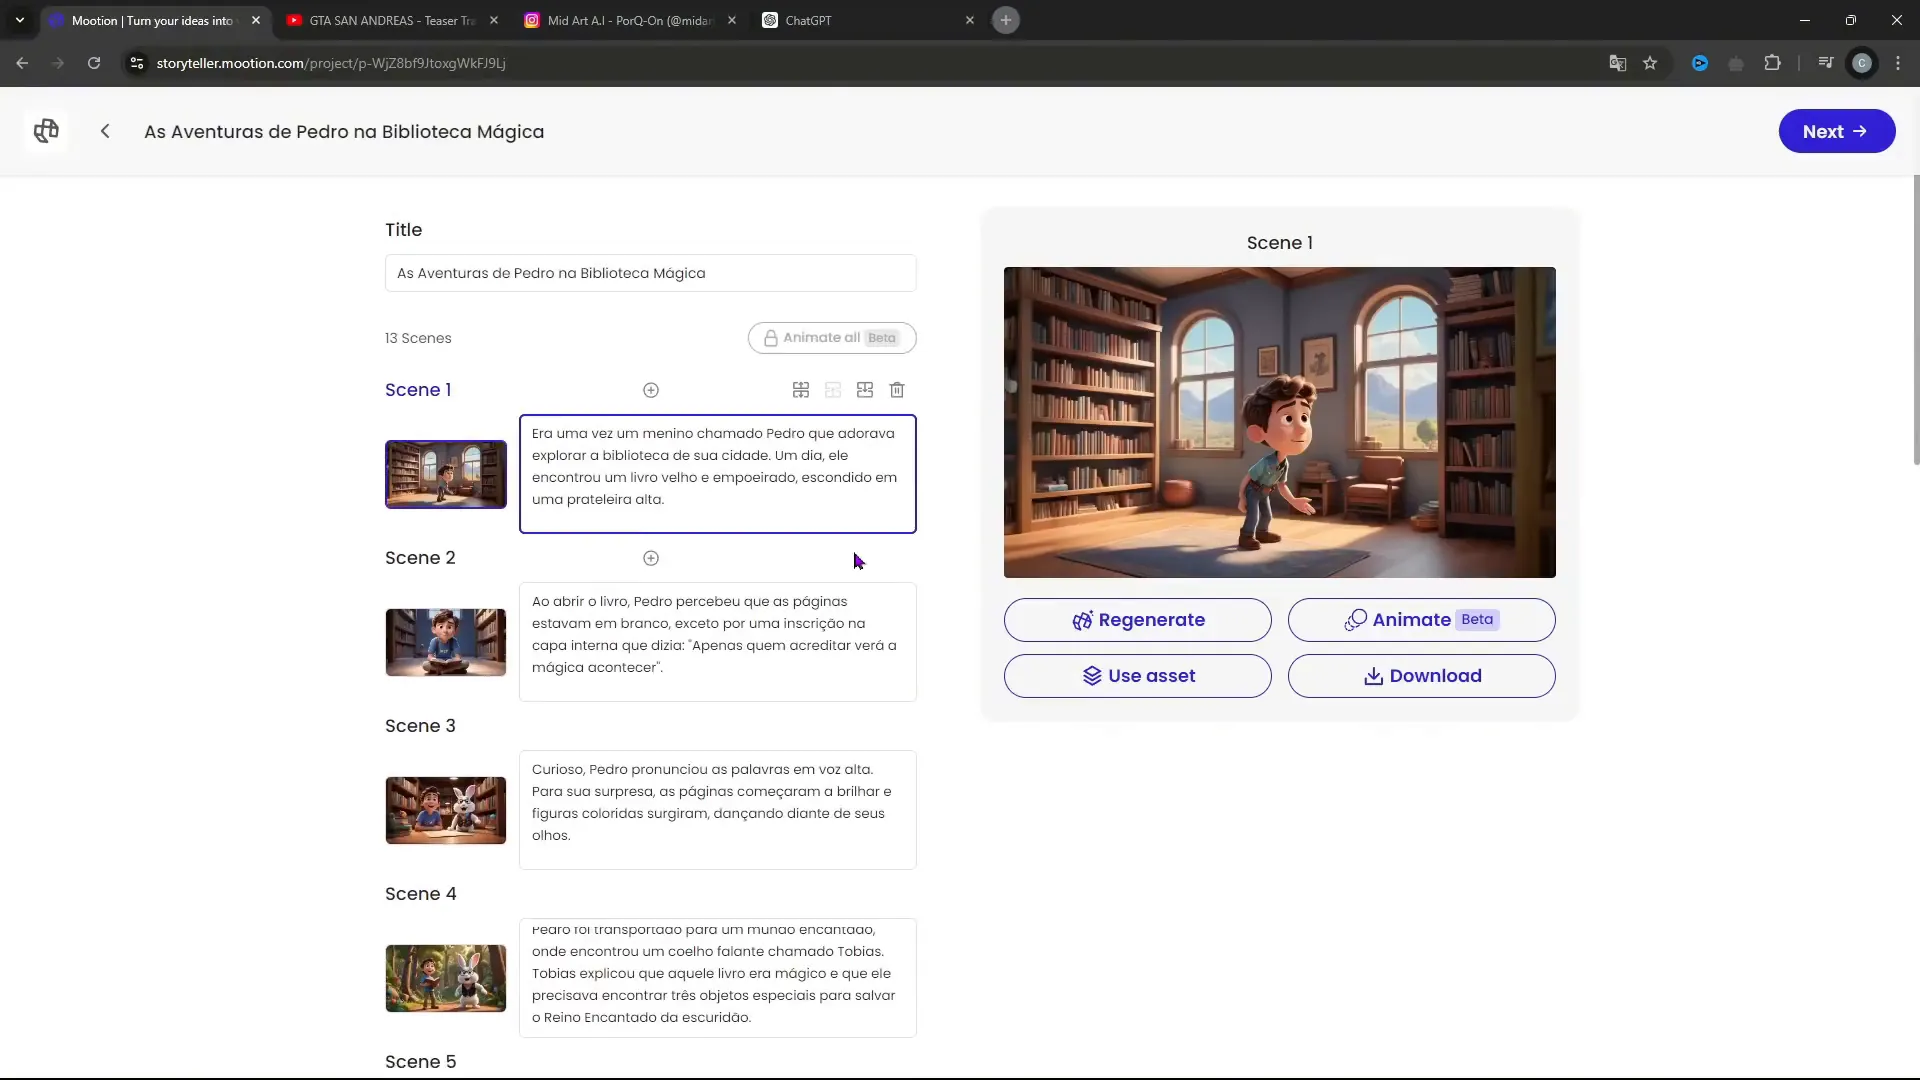Merge Scene 1 with the scene below
Screen dimensions: 1920x1080
point(865,390)
